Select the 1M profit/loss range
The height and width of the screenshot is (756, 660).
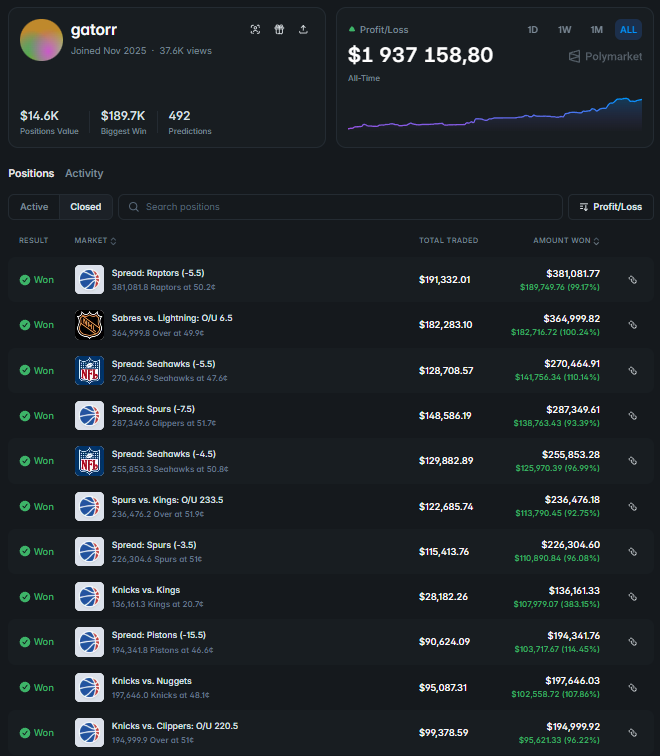click(x=596, y=30)
